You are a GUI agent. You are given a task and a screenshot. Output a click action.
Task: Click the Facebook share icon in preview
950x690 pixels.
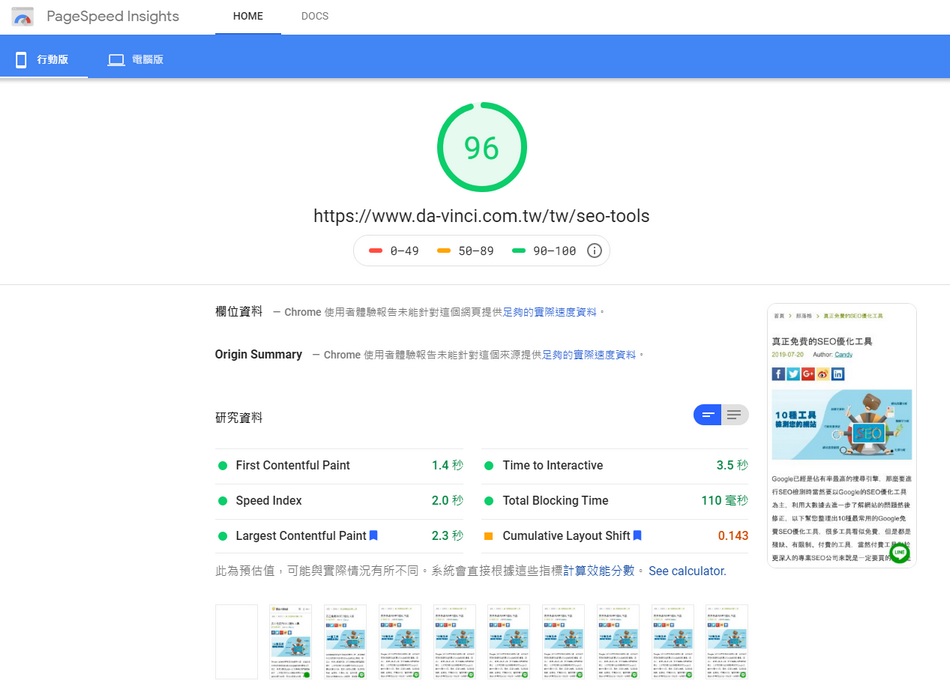pyautogui.click(x=779, y=374)
